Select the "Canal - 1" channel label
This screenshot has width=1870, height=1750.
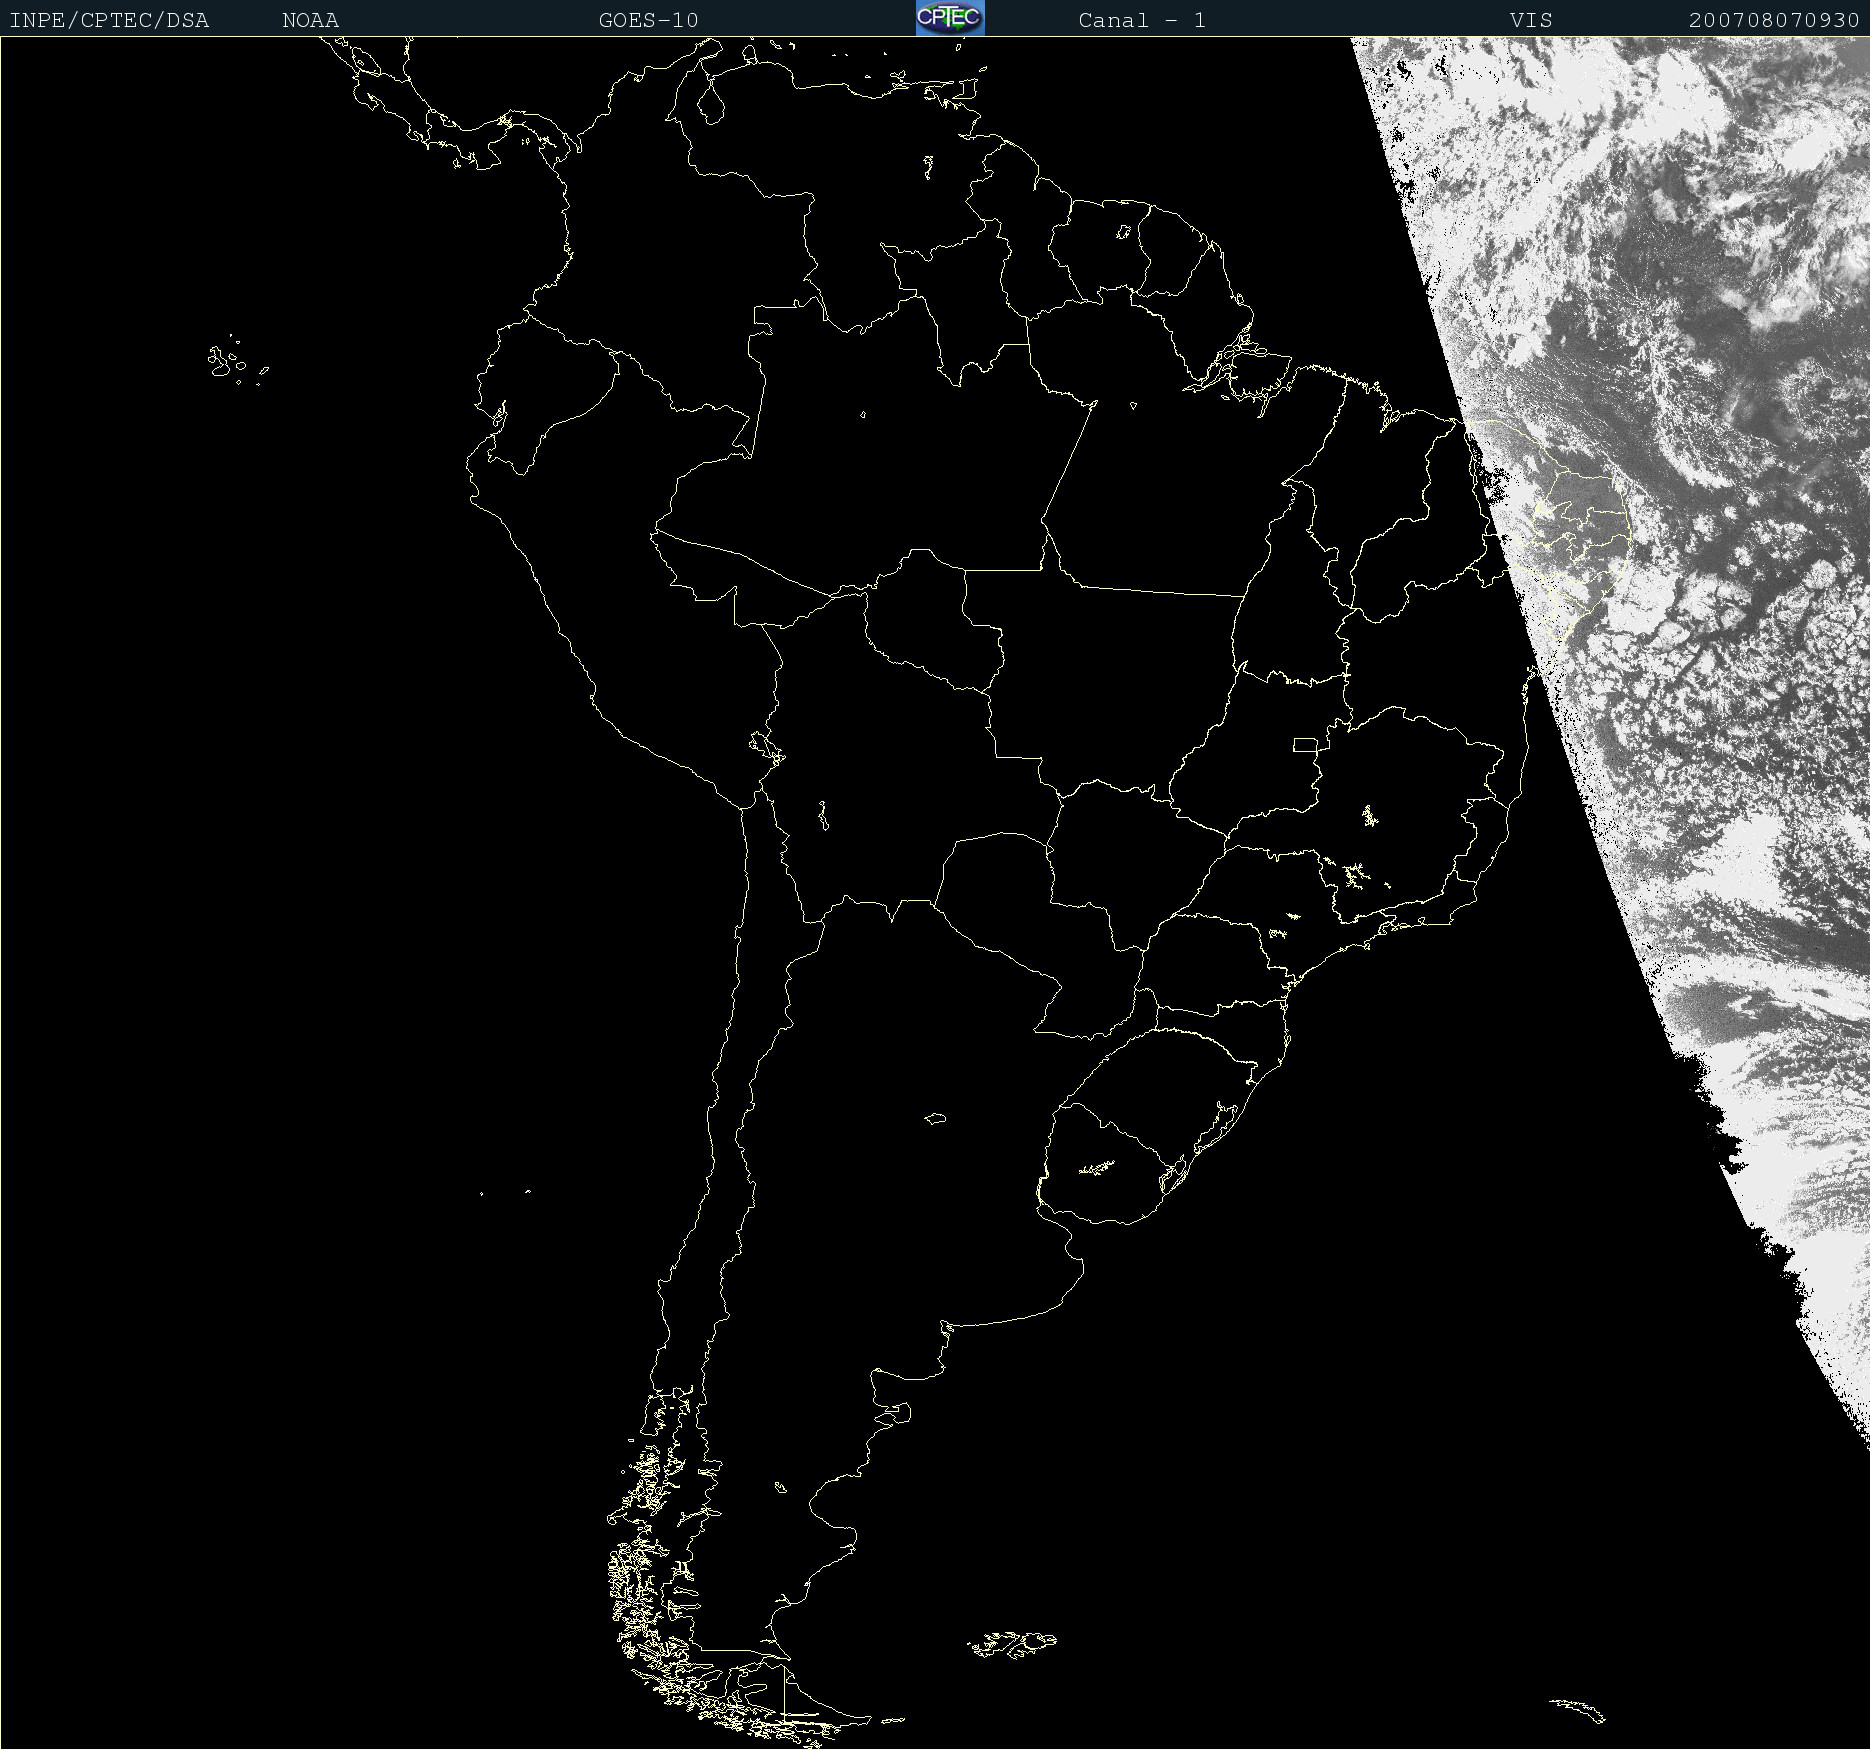[1142, 20]
